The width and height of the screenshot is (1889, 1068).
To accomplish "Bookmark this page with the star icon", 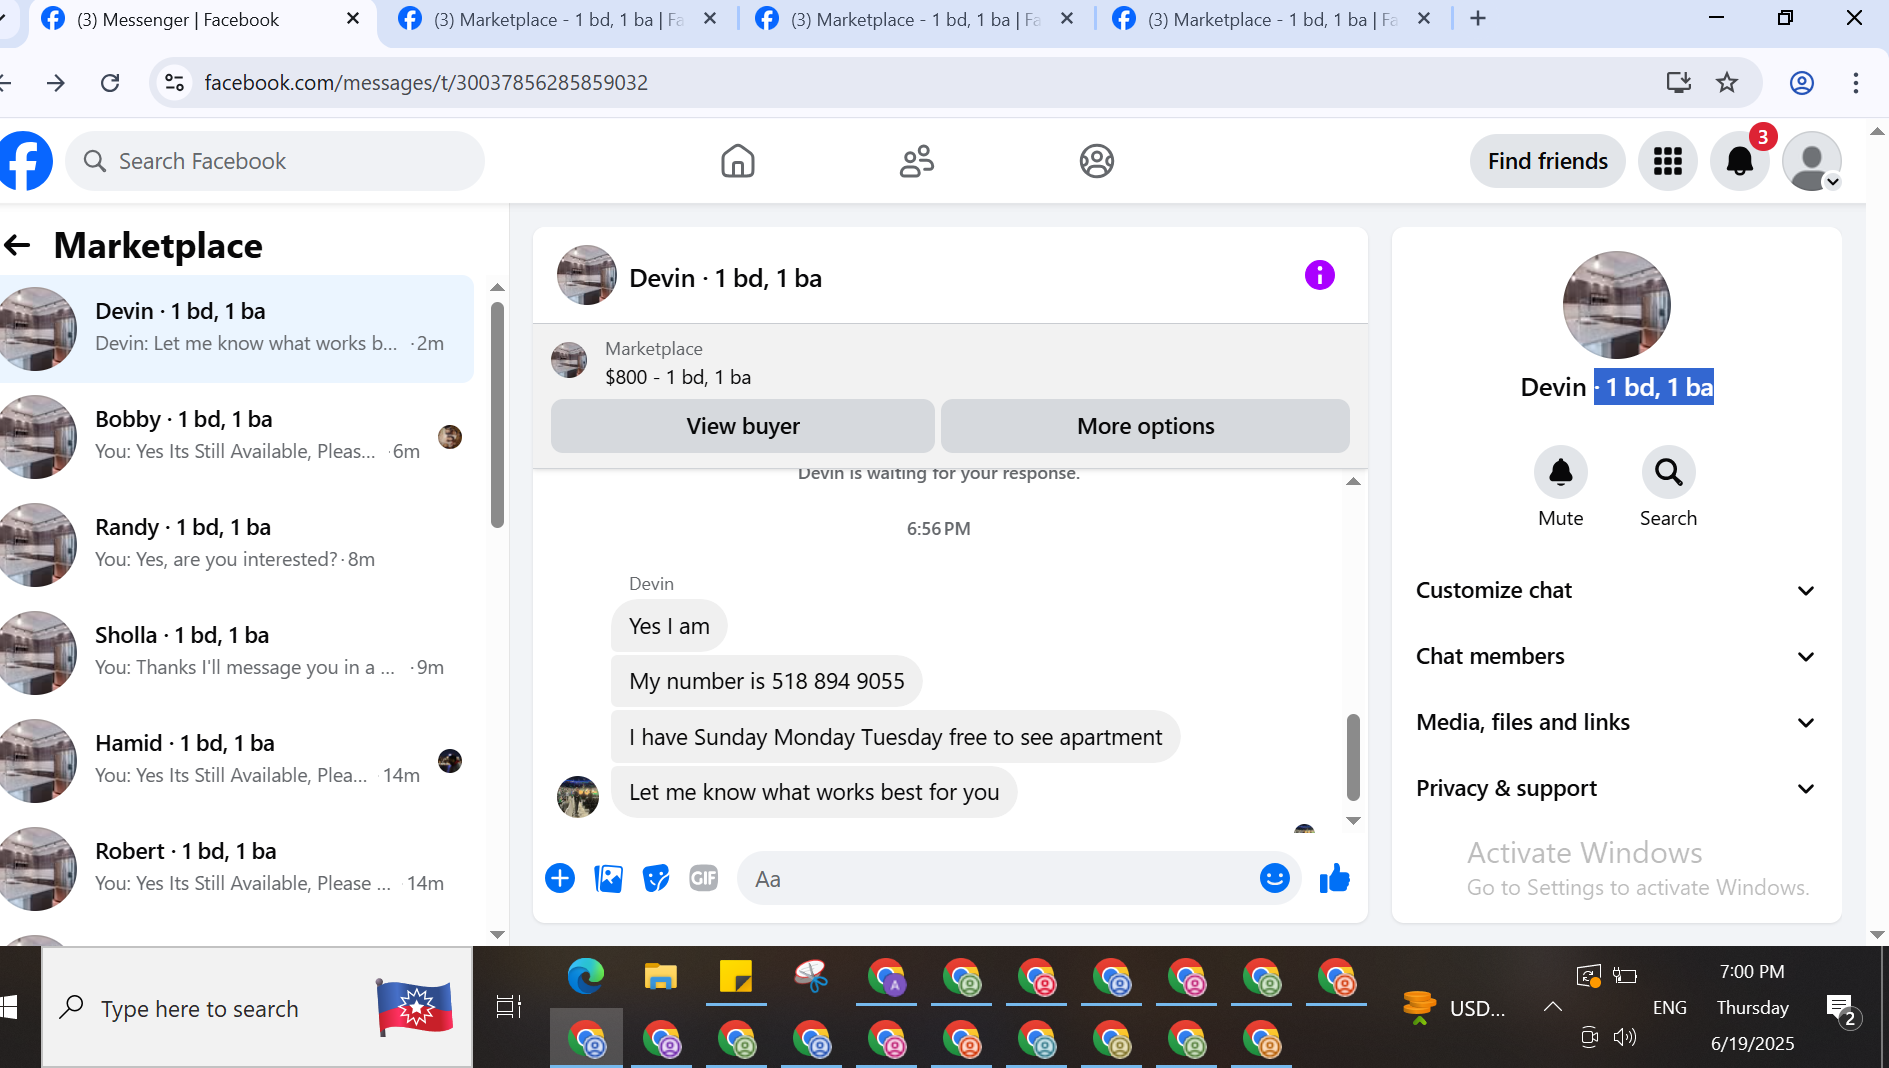I will click(x=1727, y=83).
